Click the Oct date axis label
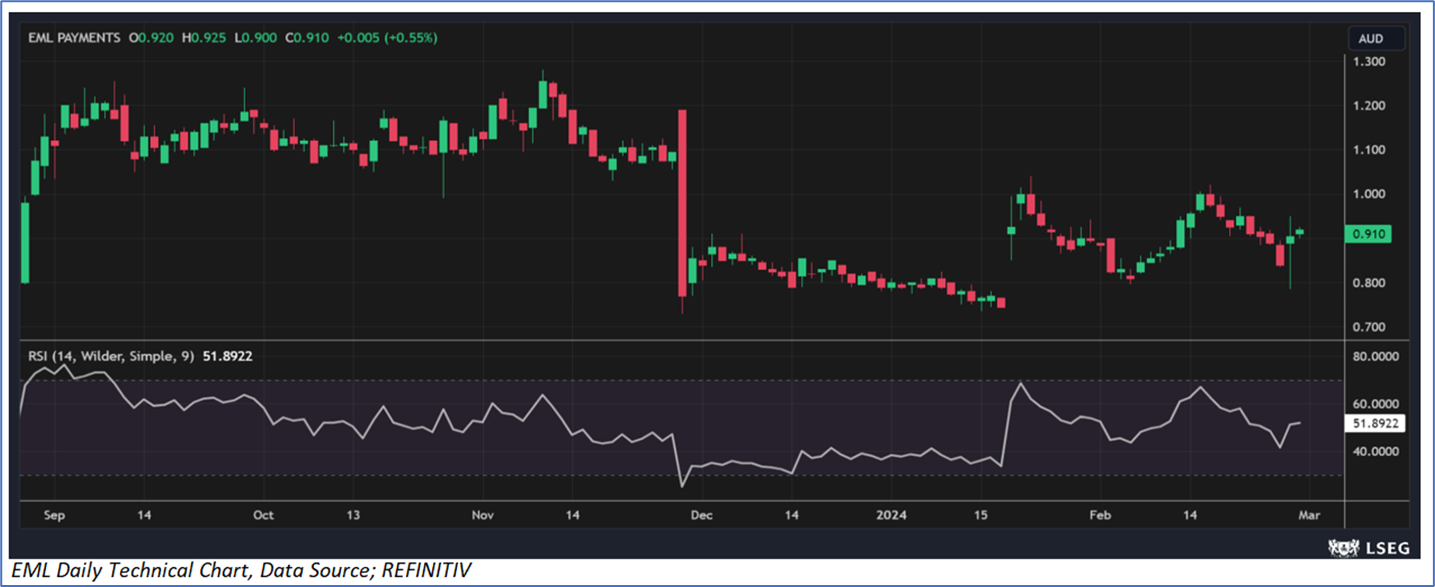This screenshot has height=587, width=1435. click(x=263, y=515)
